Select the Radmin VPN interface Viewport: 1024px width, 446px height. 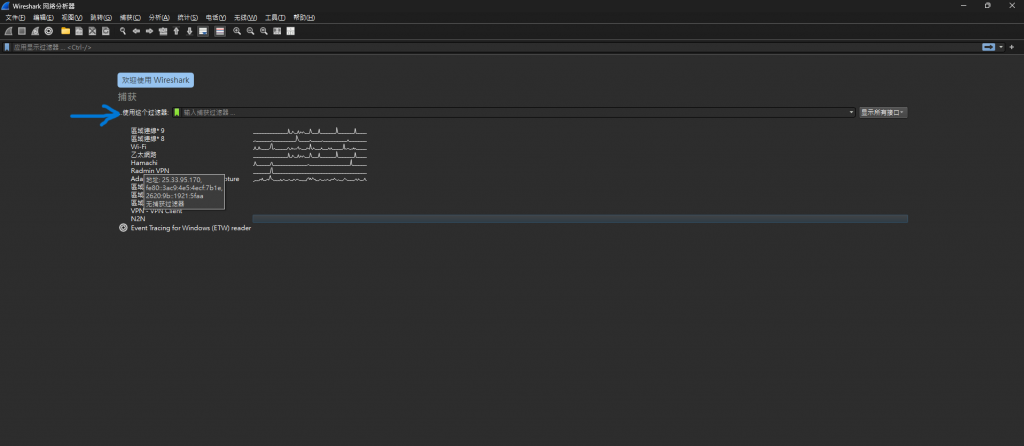[150, 170]
